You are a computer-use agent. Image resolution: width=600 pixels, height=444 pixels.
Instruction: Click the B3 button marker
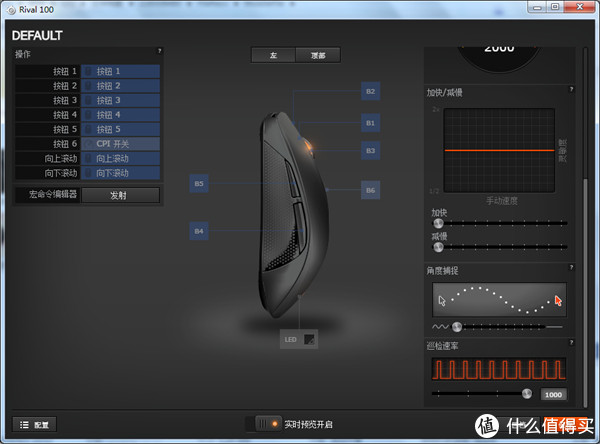(x=370, y=150)
